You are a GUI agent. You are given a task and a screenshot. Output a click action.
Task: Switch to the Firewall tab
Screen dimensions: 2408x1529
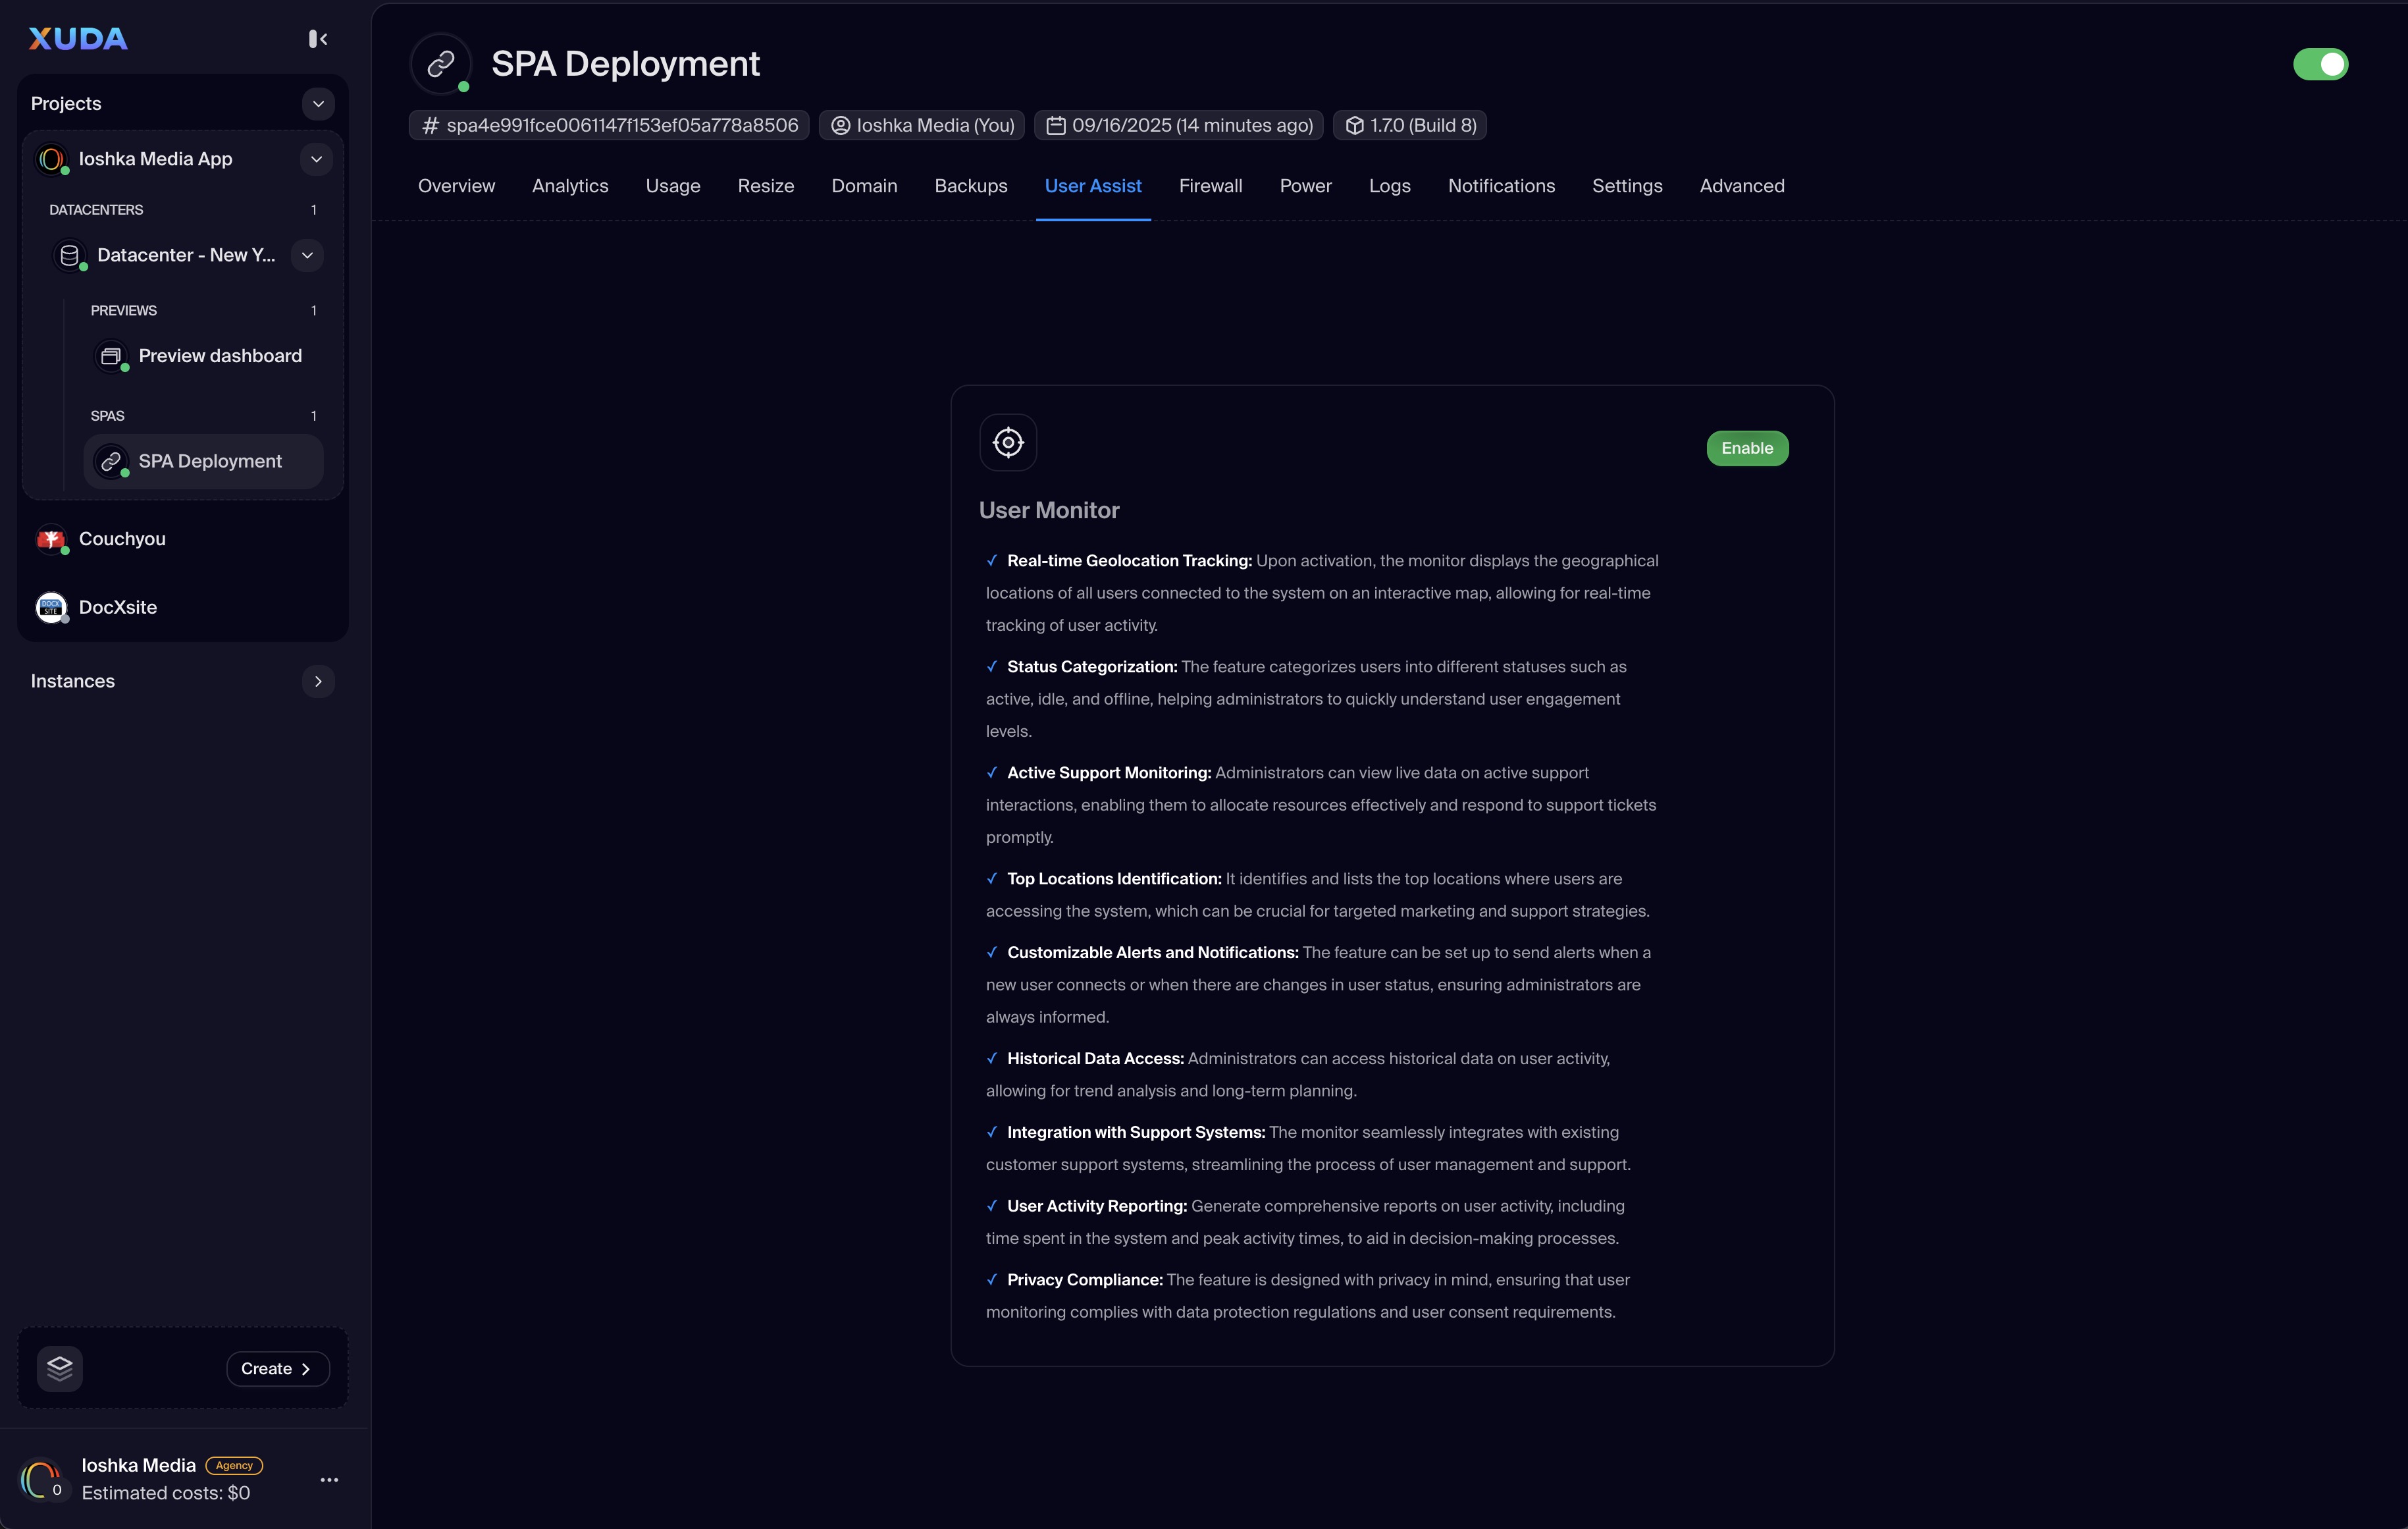click(x=1210, y=186)
